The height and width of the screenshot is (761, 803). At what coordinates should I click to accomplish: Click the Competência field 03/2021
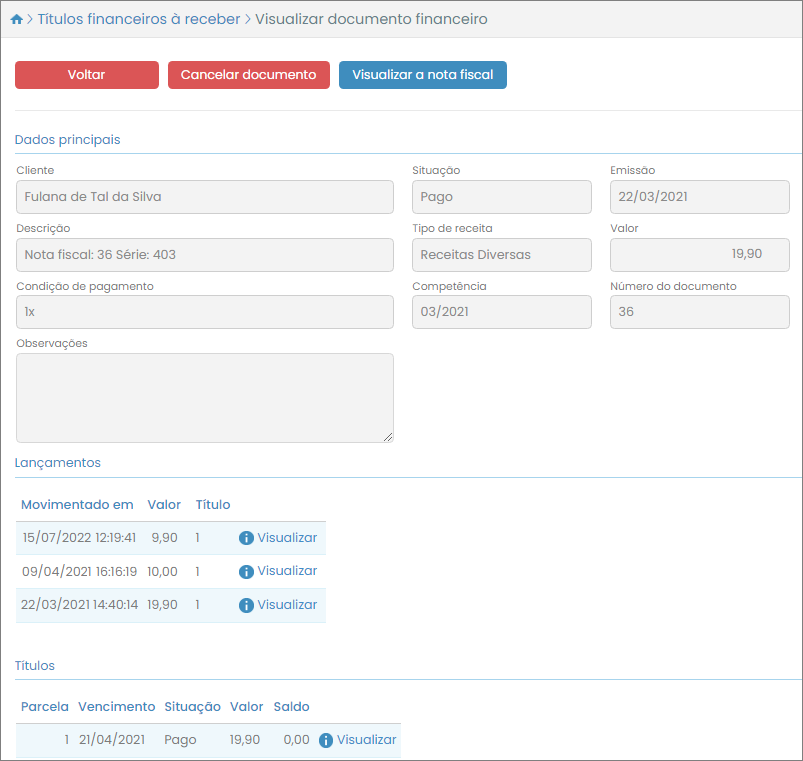(x=501, y=312)
